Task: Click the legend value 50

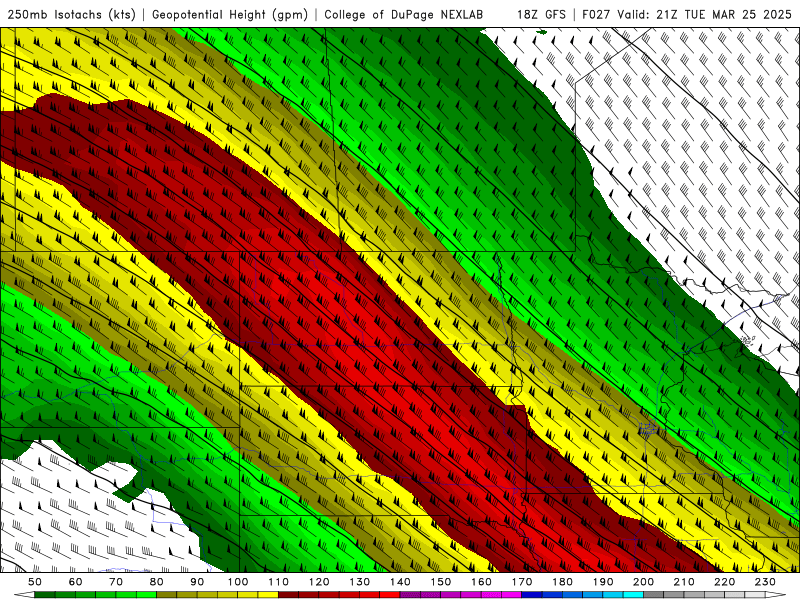Action: [x=35, y=582]
